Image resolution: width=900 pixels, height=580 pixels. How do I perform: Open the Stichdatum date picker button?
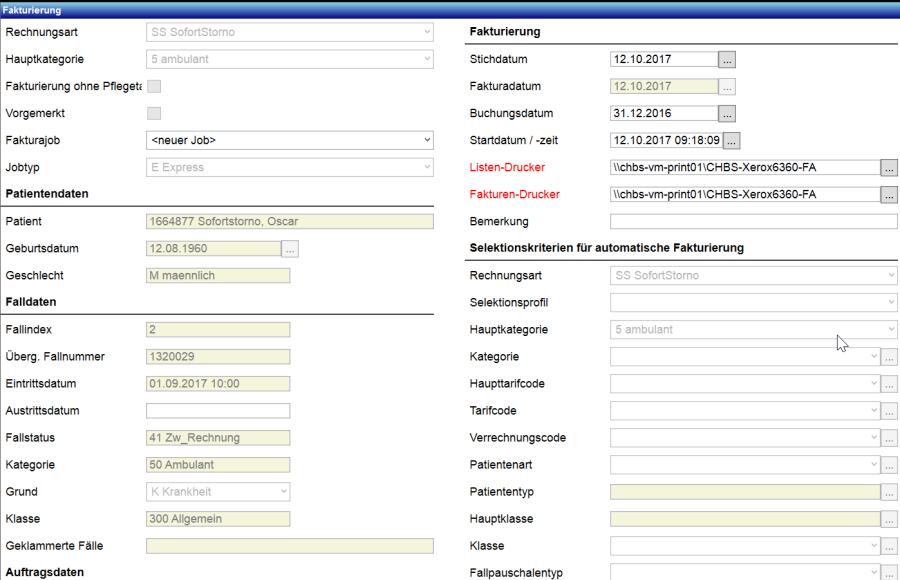[x=727, y=59]
